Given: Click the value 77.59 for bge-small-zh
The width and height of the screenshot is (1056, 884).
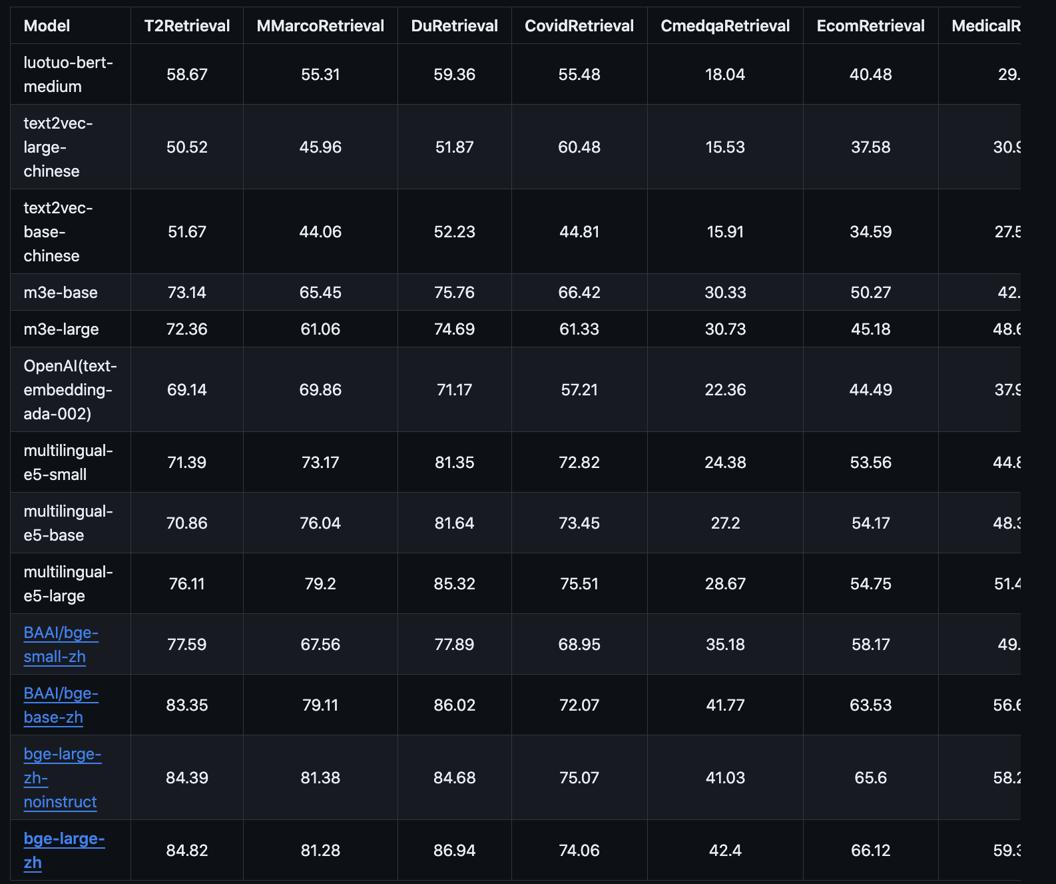Looking at the screenshot, I should point(187,644).
